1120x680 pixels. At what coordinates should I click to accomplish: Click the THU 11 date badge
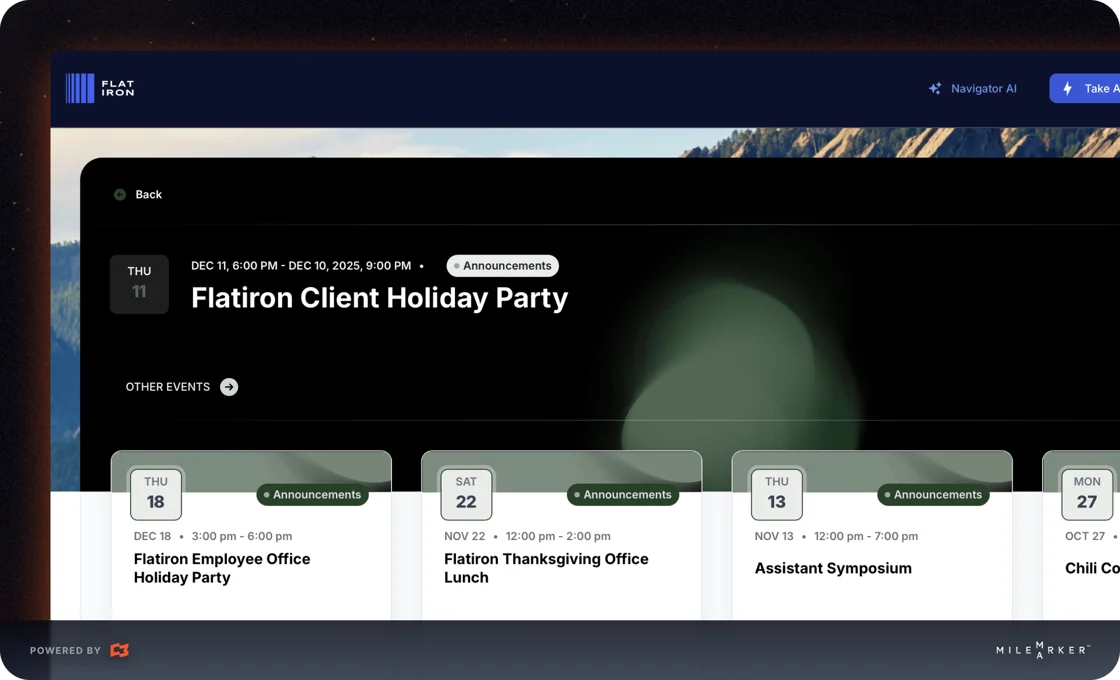tap(139, 284)
